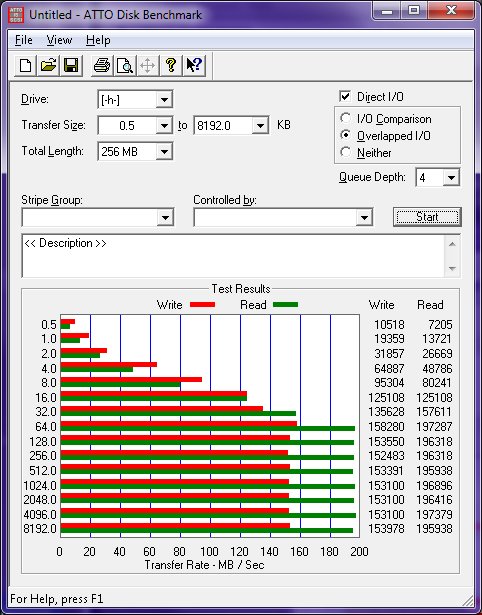Click the ATTO application icon in title bar
The height and width of the screenshot is (615, 482).
pyautogui.click(x=16, y=15)
